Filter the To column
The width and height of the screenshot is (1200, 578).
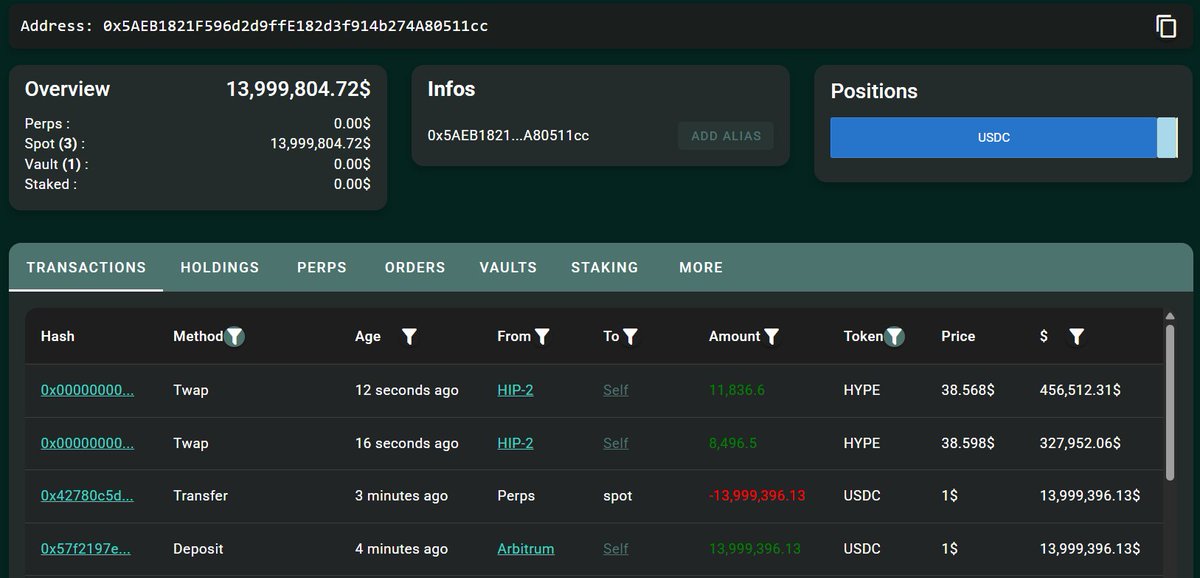(x=629, y=337)
